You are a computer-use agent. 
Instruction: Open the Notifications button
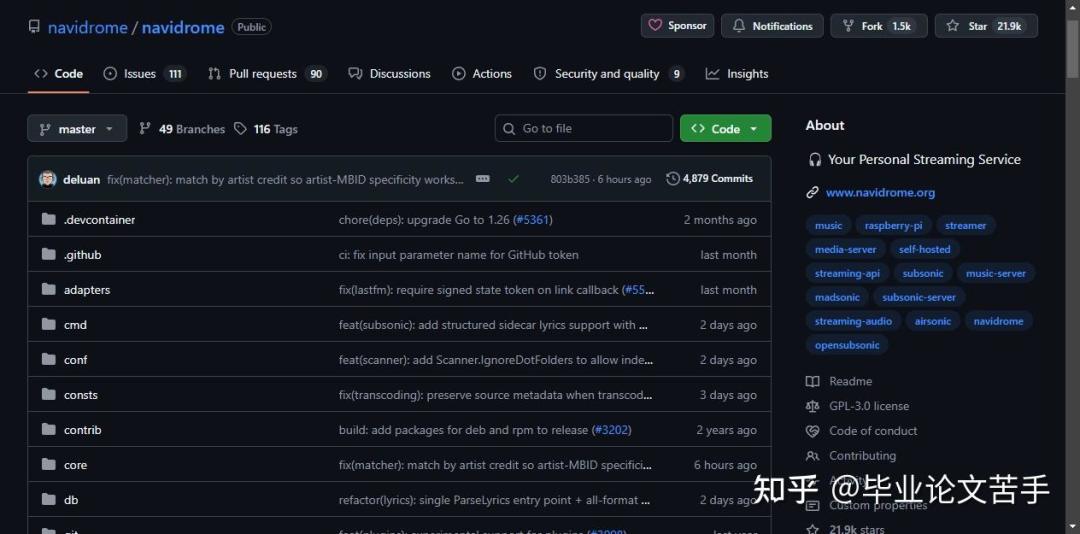(772, 26)
